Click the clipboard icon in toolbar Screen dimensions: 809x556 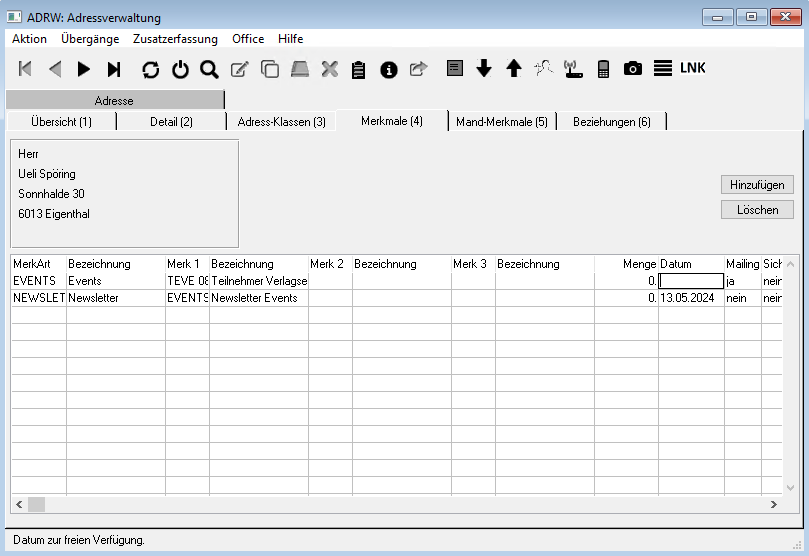tap(359, 69)
